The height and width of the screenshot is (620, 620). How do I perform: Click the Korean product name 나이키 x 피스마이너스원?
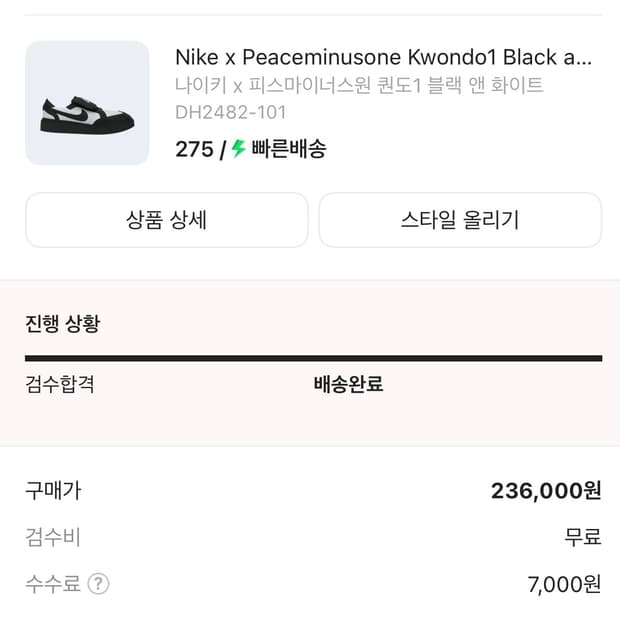click(358, 86)
